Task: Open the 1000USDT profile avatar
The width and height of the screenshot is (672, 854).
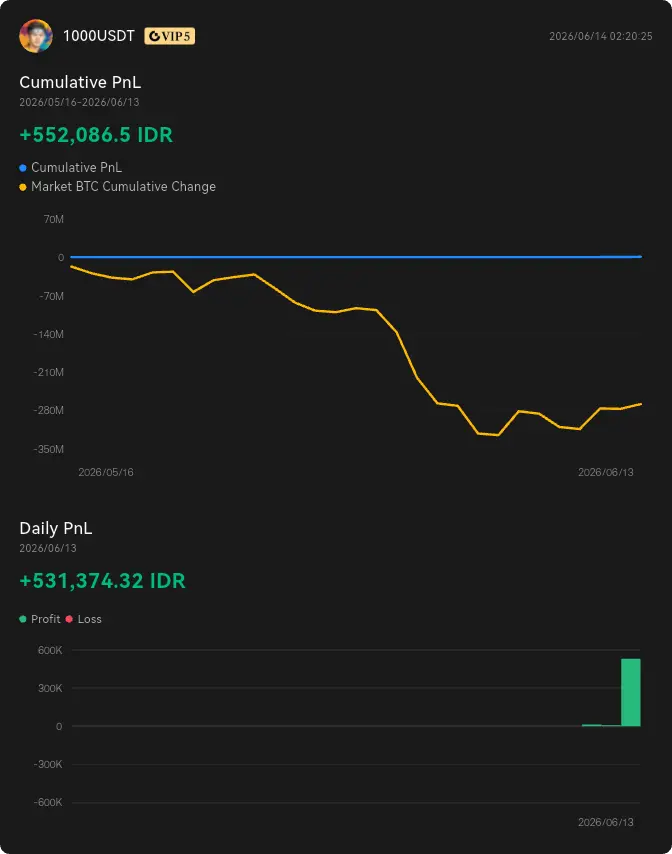Action: pos(36,36)
